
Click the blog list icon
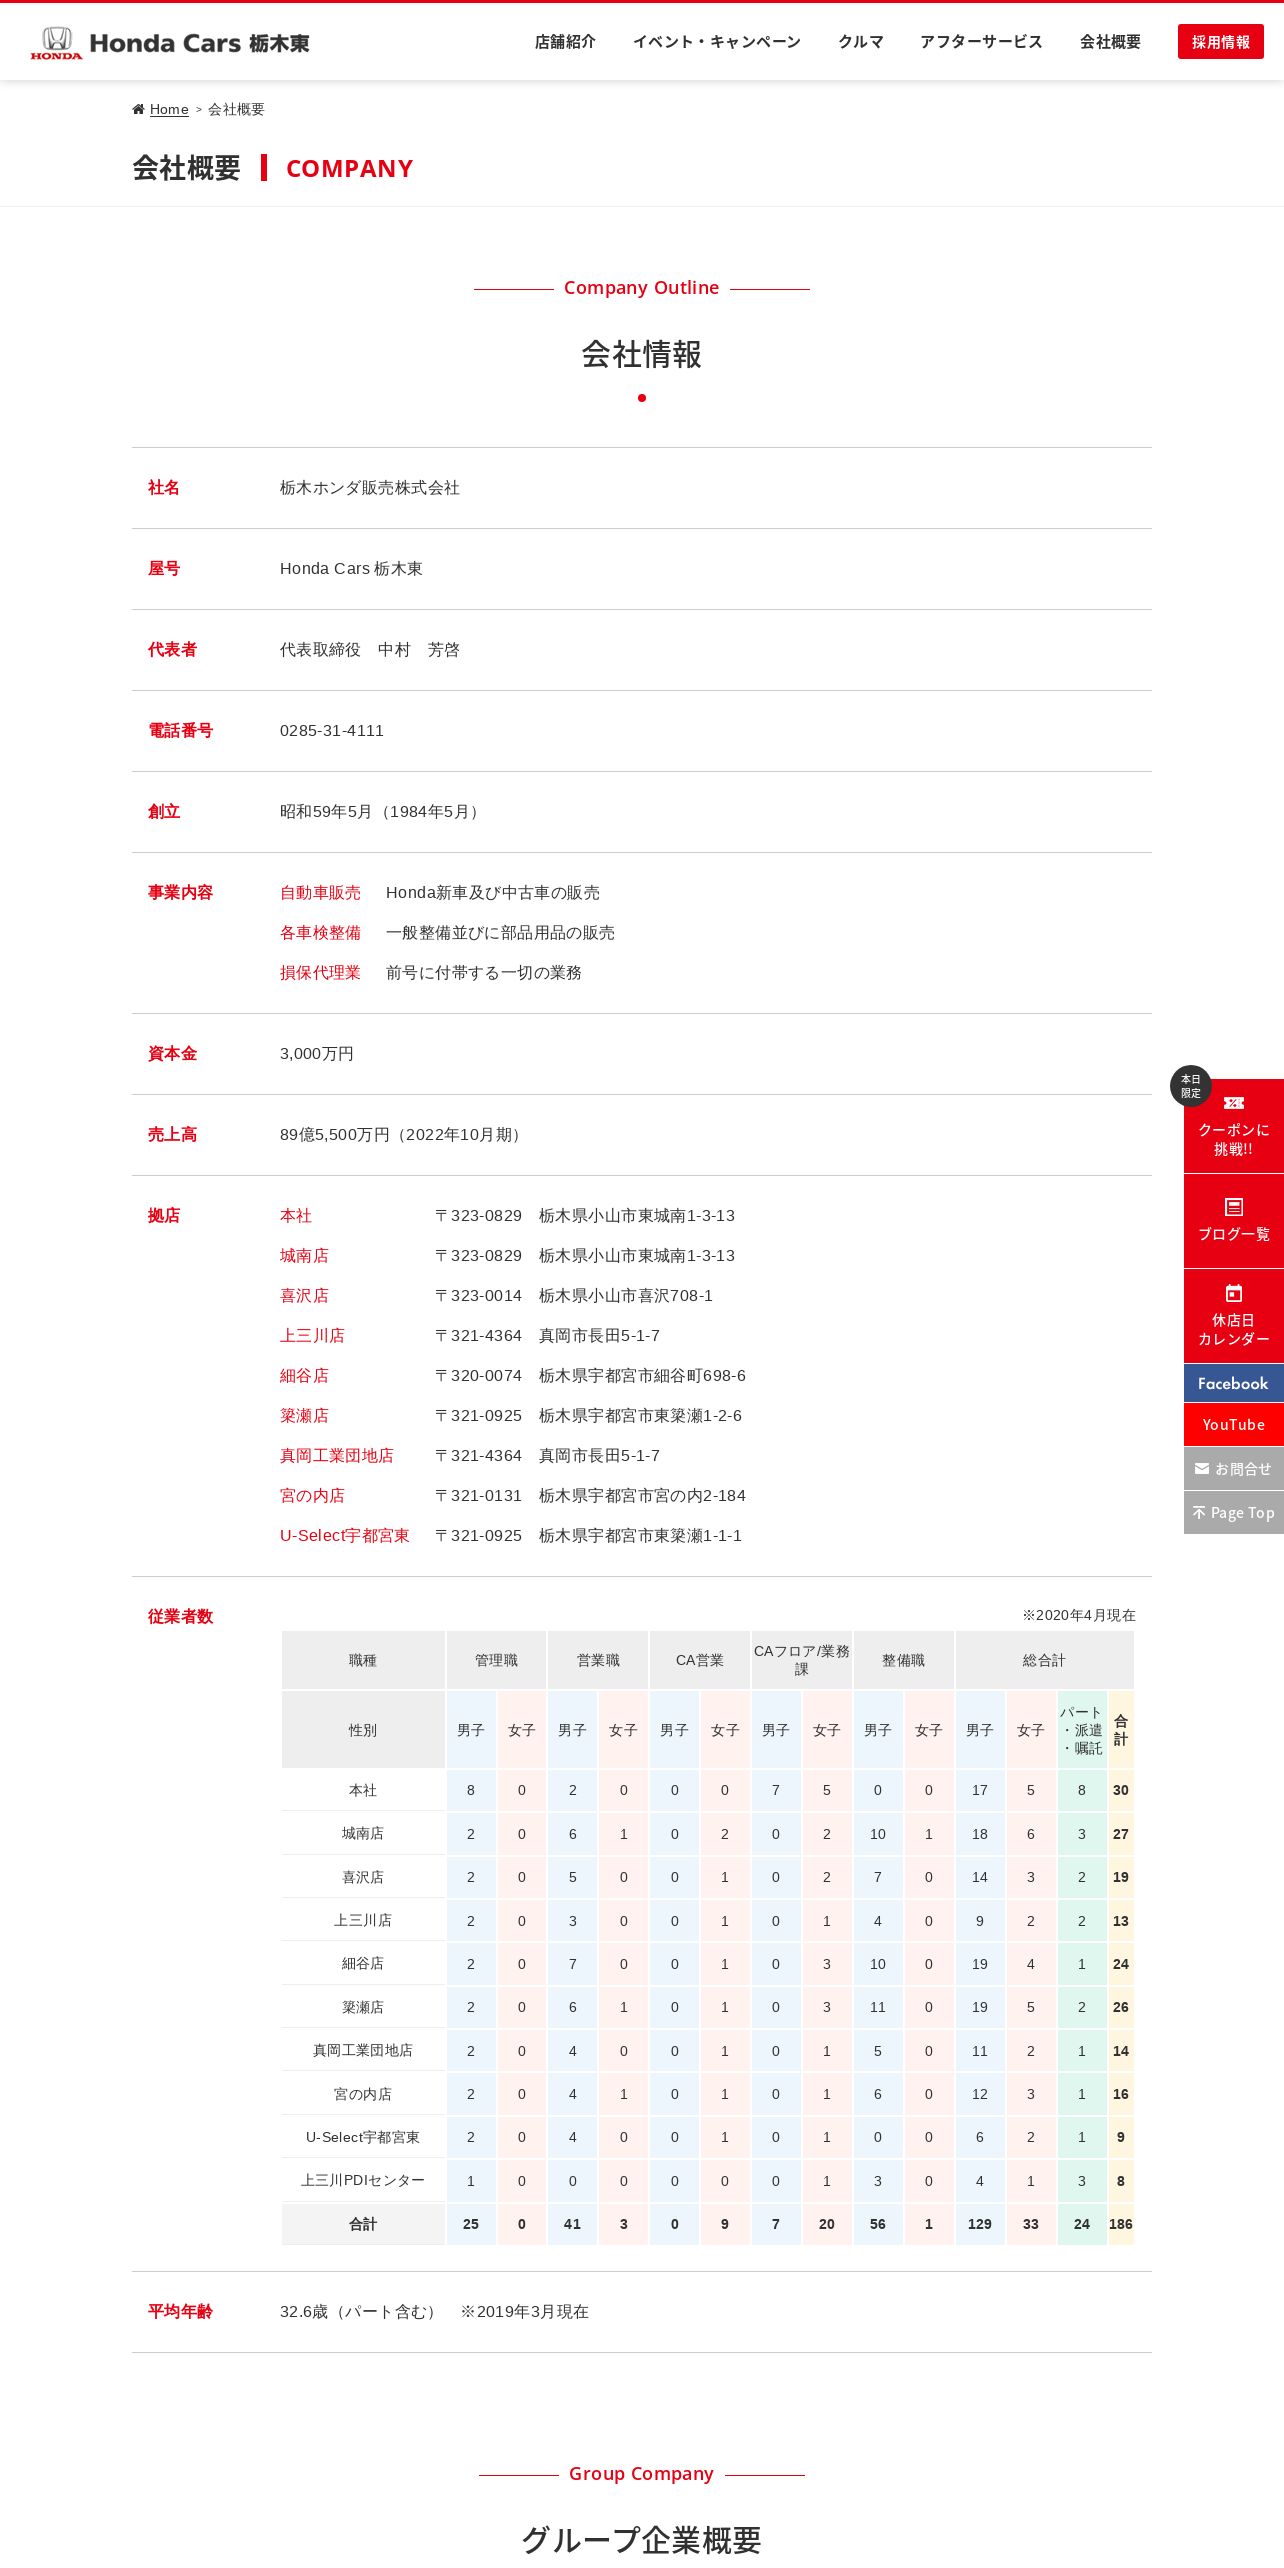point(1233,1207)
